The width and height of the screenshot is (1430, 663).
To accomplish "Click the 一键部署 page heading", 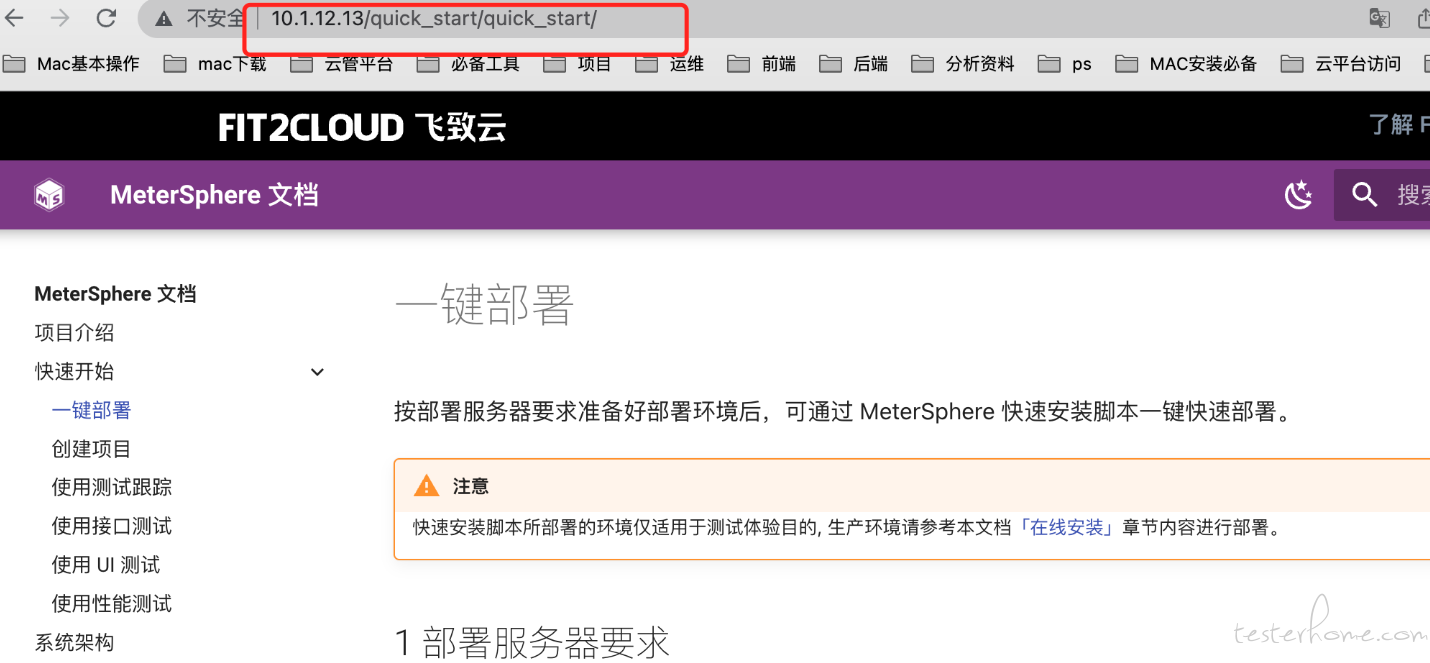I will pos(484,305).
